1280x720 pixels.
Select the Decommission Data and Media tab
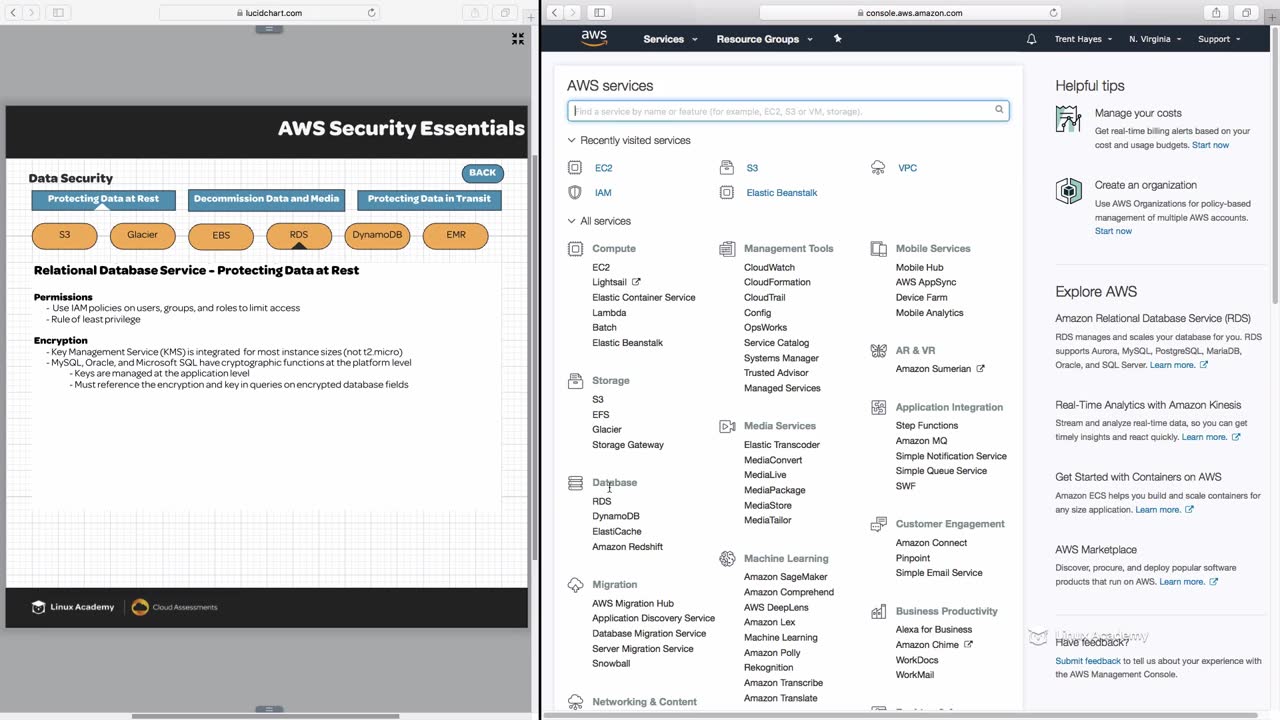[266, 199]
